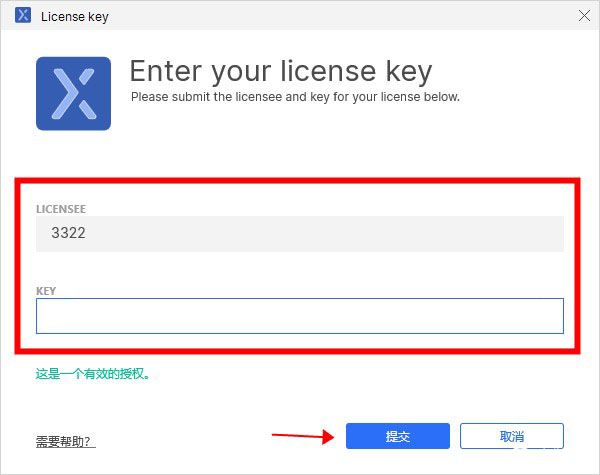
Task: Submit the license with the 提交 button
Action: pos(398,436)
